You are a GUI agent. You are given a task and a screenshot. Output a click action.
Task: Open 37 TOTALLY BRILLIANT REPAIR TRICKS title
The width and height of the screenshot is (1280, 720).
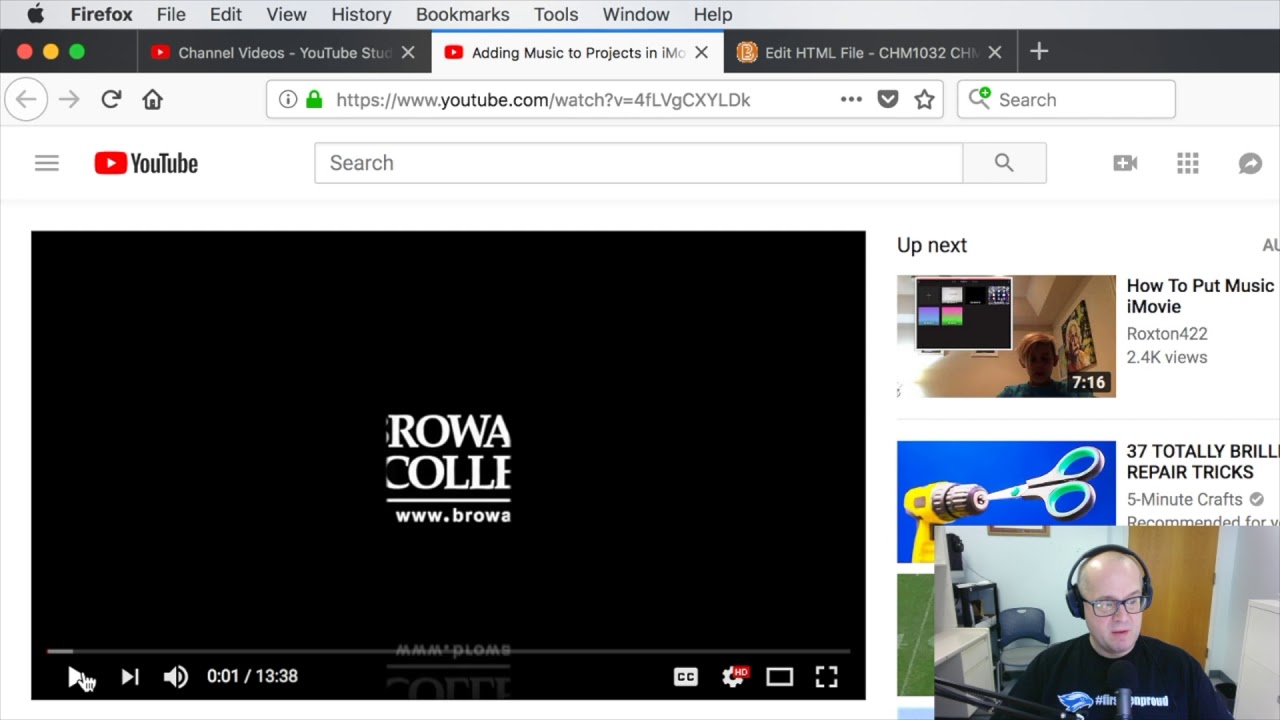pyautogui.click(x=1203, y=461)
